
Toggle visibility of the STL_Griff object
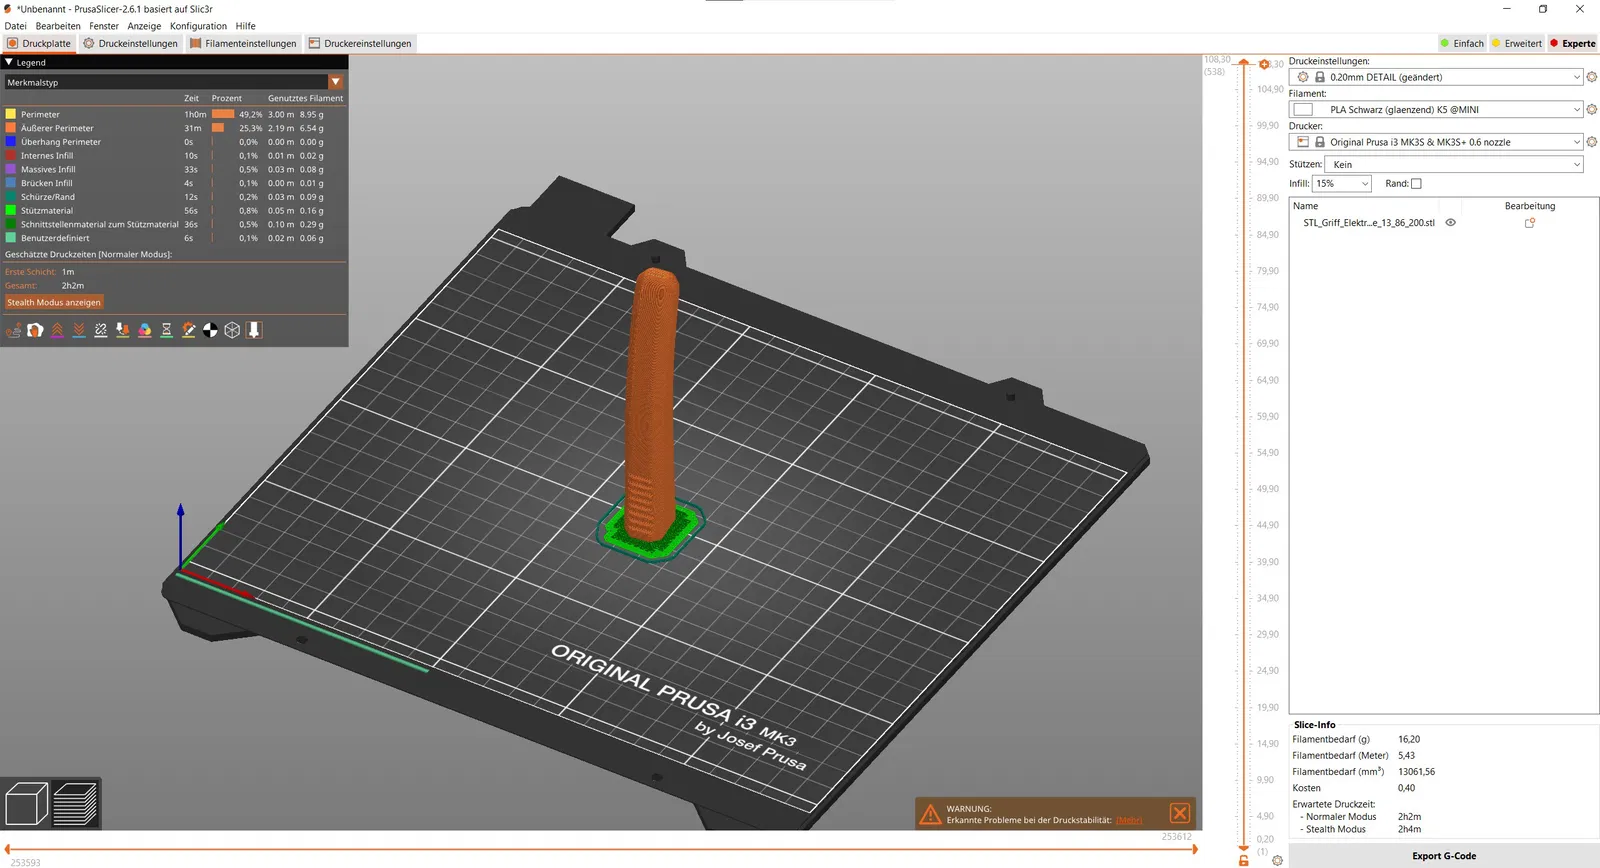pos(1450,223)
